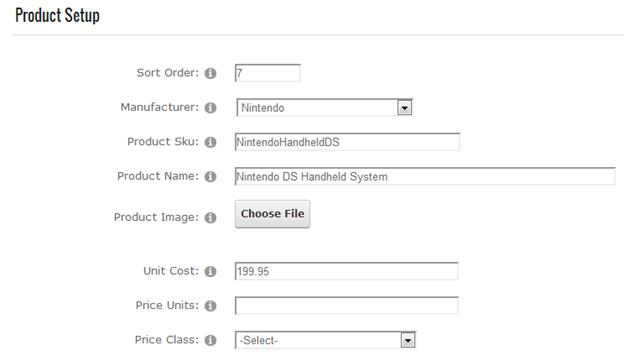Click the Unit Cost info icon
Image resolution: width=624 pixels, height=361 pixels.
pos(211,271)
